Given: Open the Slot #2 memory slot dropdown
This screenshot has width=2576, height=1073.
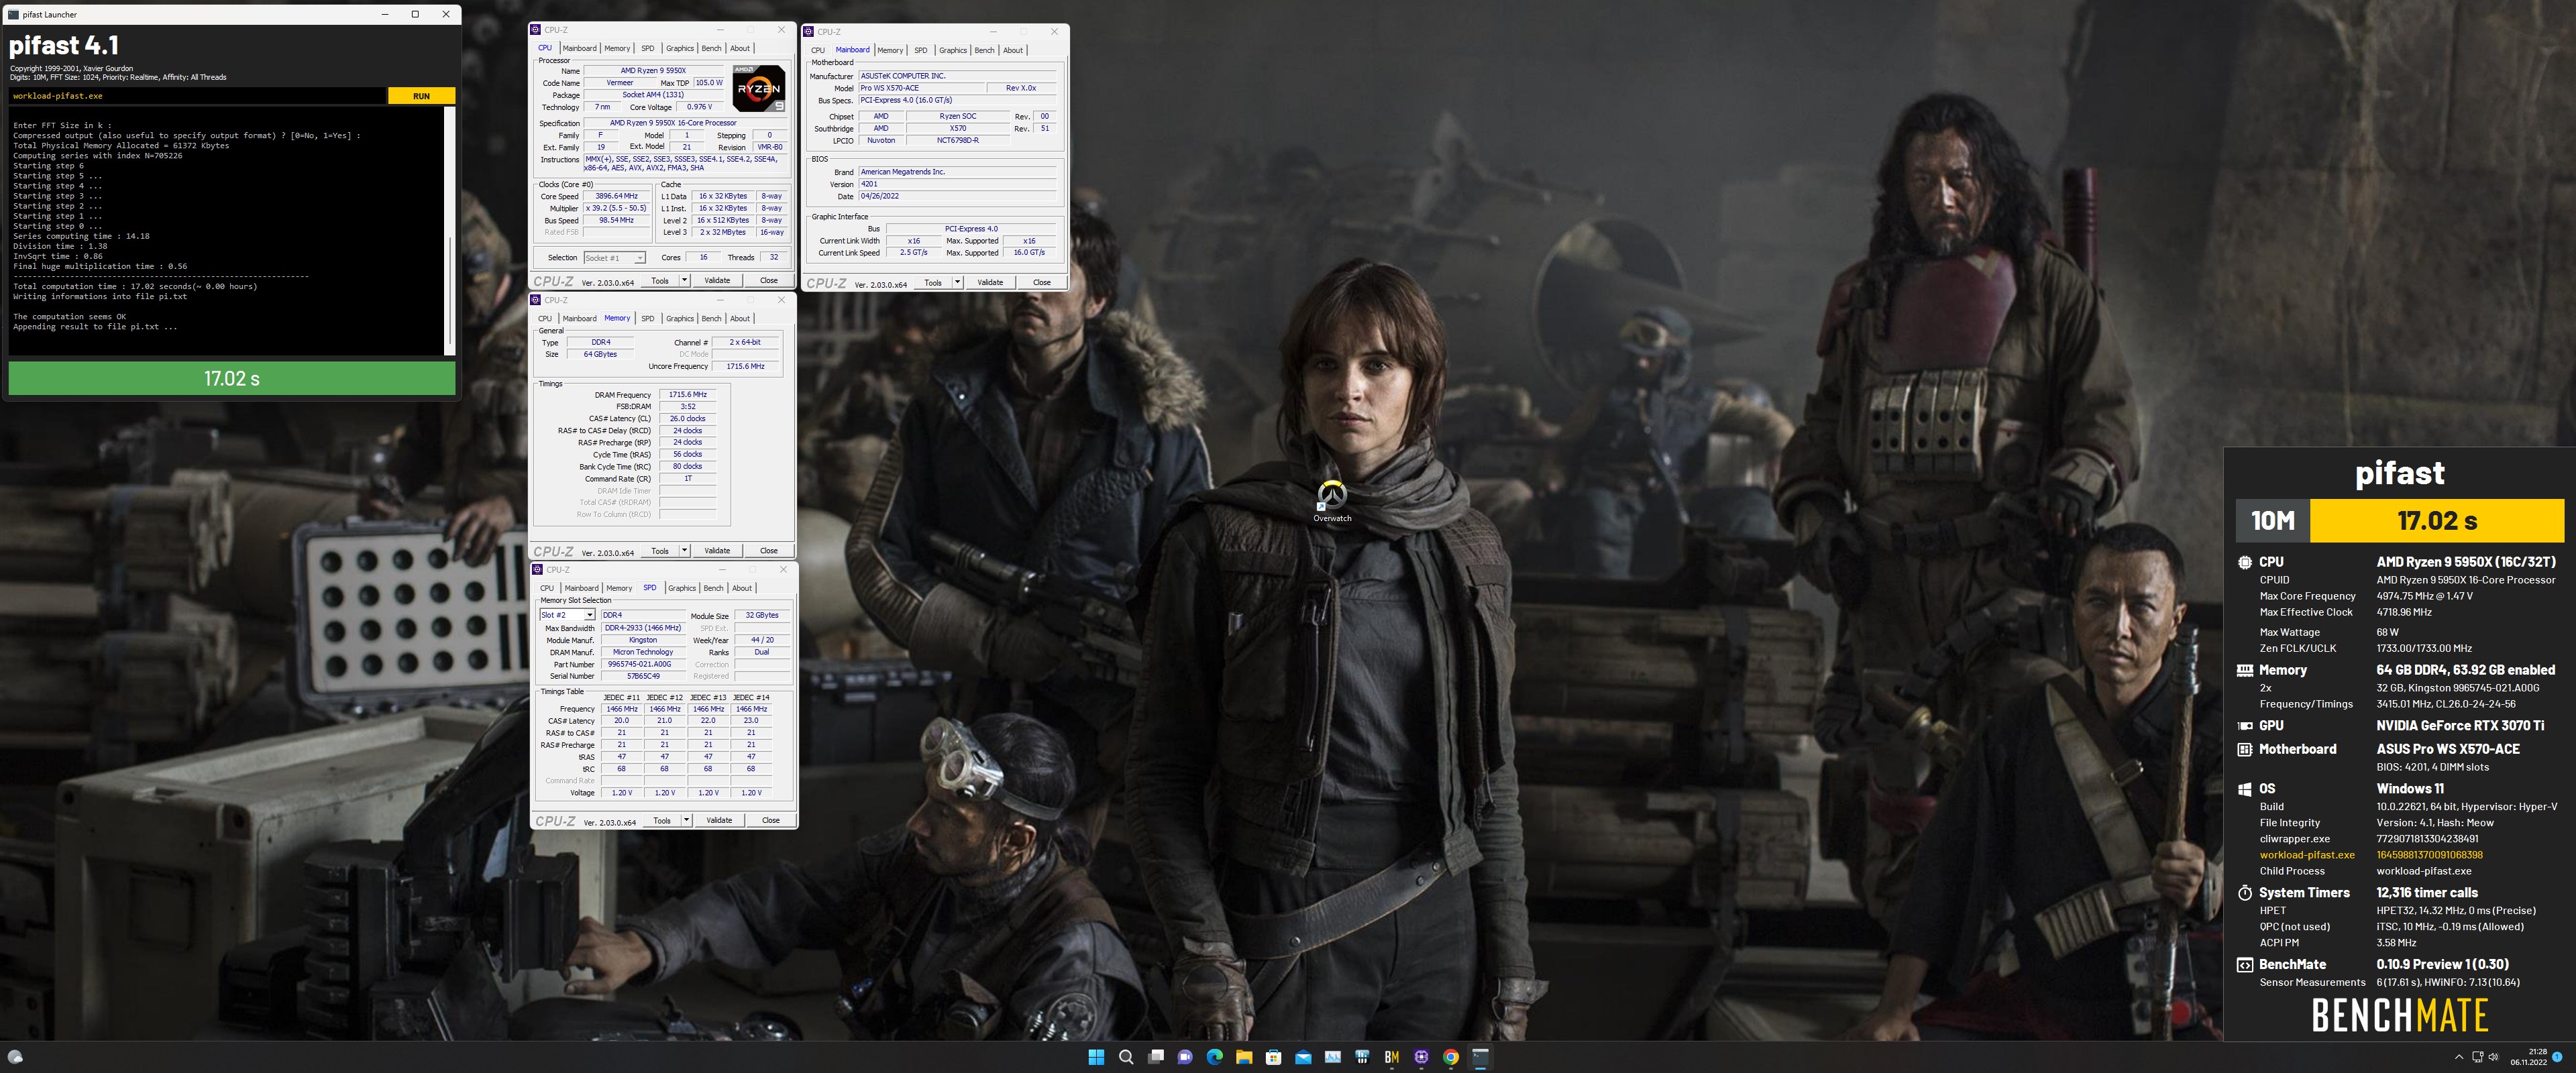Looking at the screenshot, I should pyautogui.click(x=589, y=615).
